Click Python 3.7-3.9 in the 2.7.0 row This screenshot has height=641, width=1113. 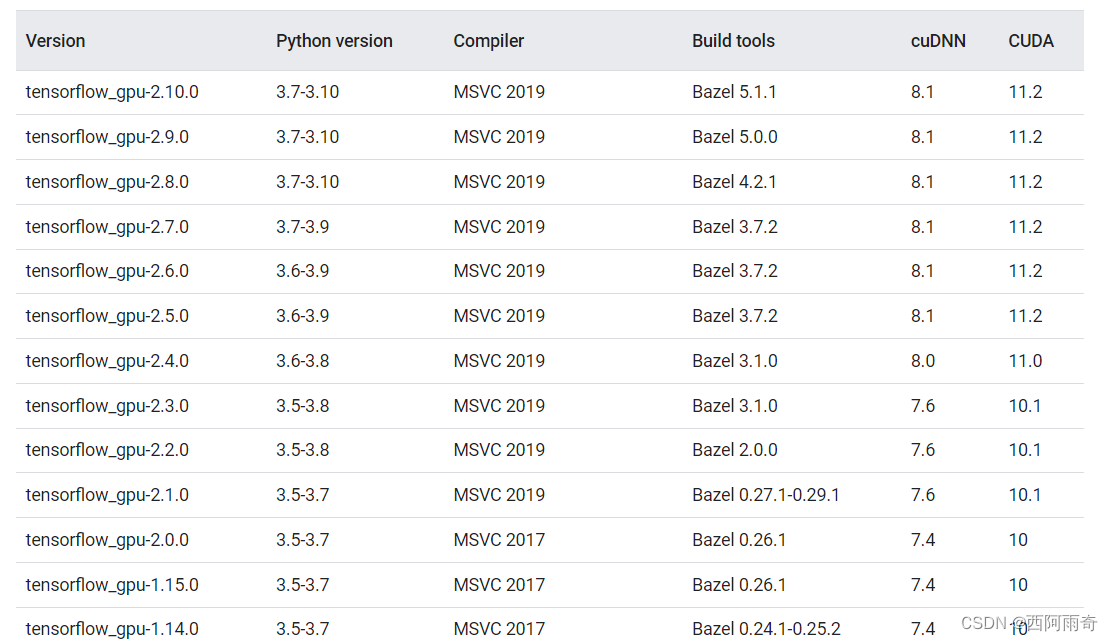click(x=302, y=227)
